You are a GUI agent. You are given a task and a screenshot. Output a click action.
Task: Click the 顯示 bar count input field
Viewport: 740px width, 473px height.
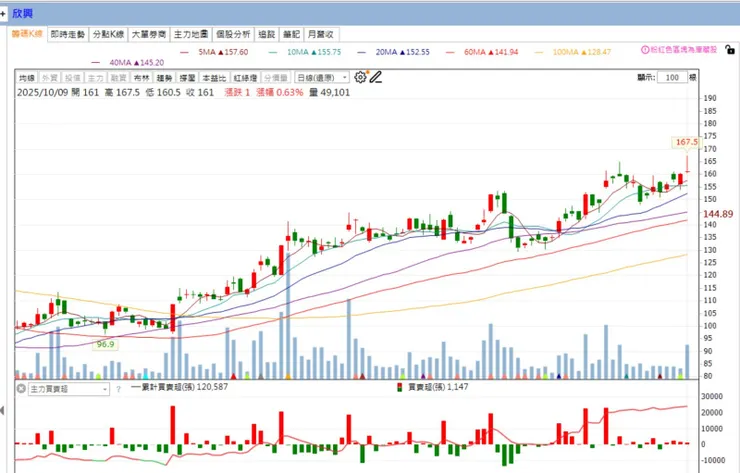672,77
